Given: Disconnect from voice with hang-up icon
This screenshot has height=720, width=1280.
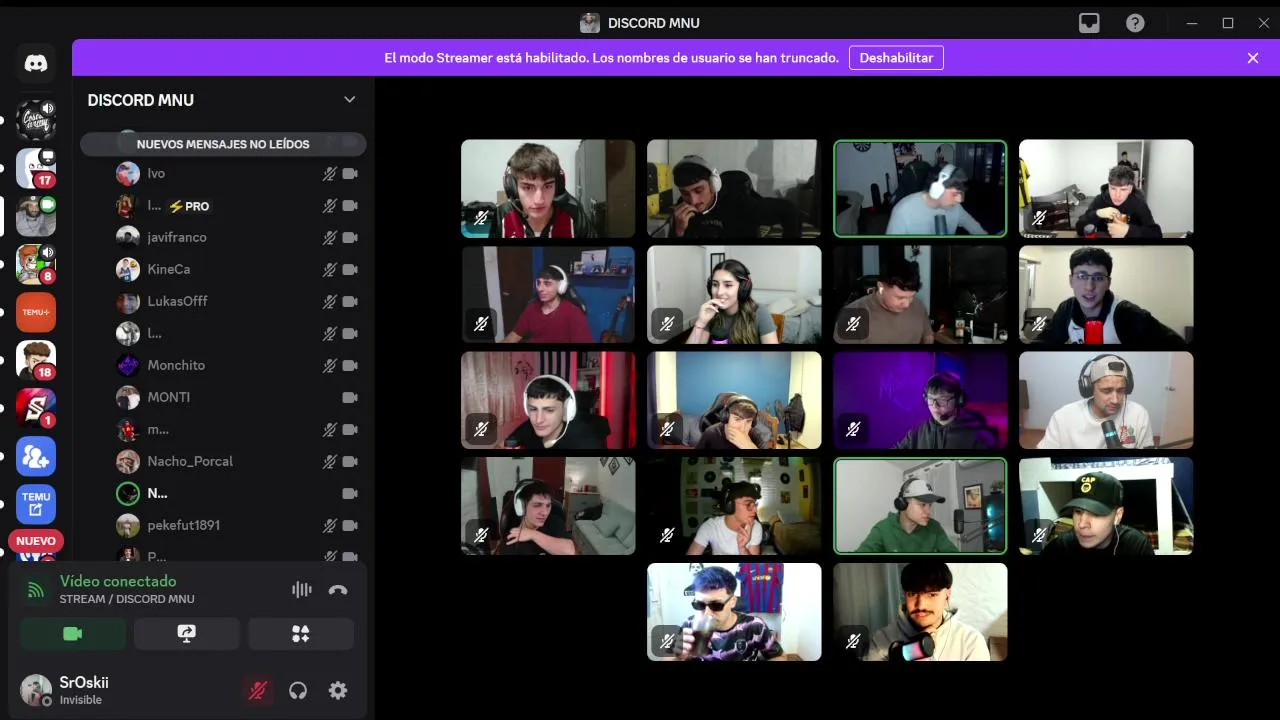Looking at the screenshot, I should [x=338, y=589].
